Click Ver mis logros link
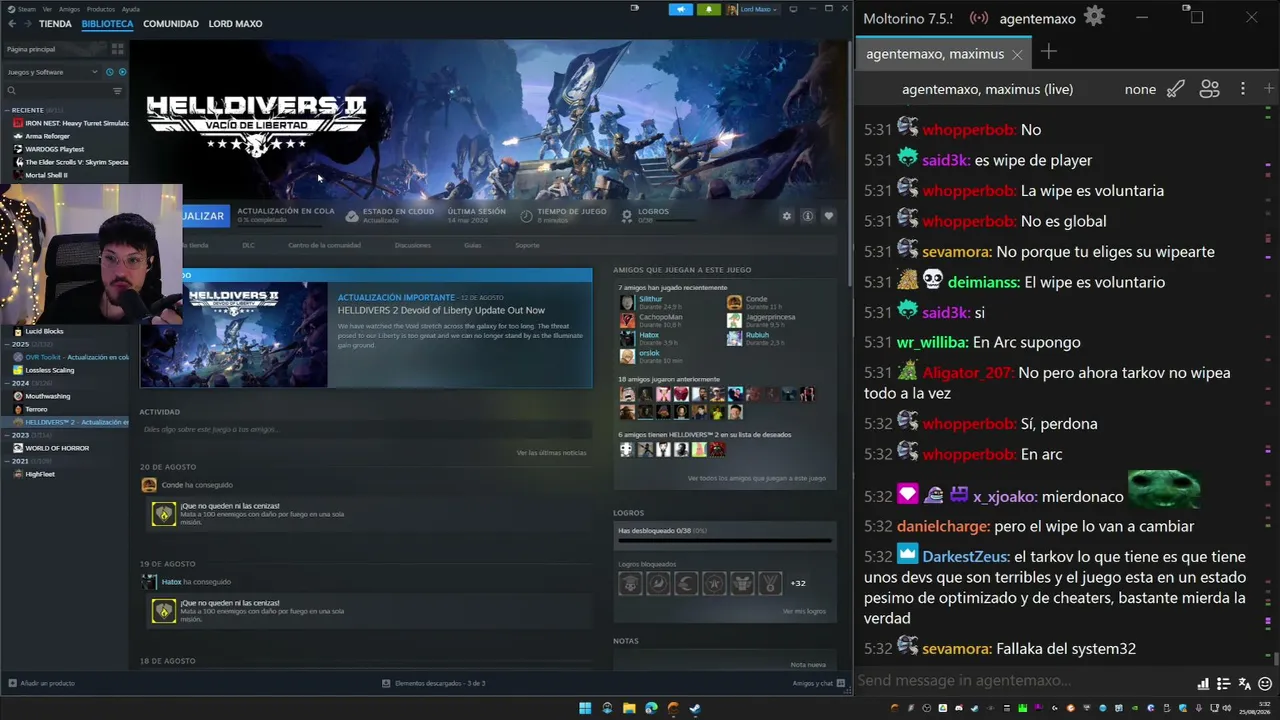Viewport: 1280px width, 720px height. pyautogui.click(x=804, y=611)
